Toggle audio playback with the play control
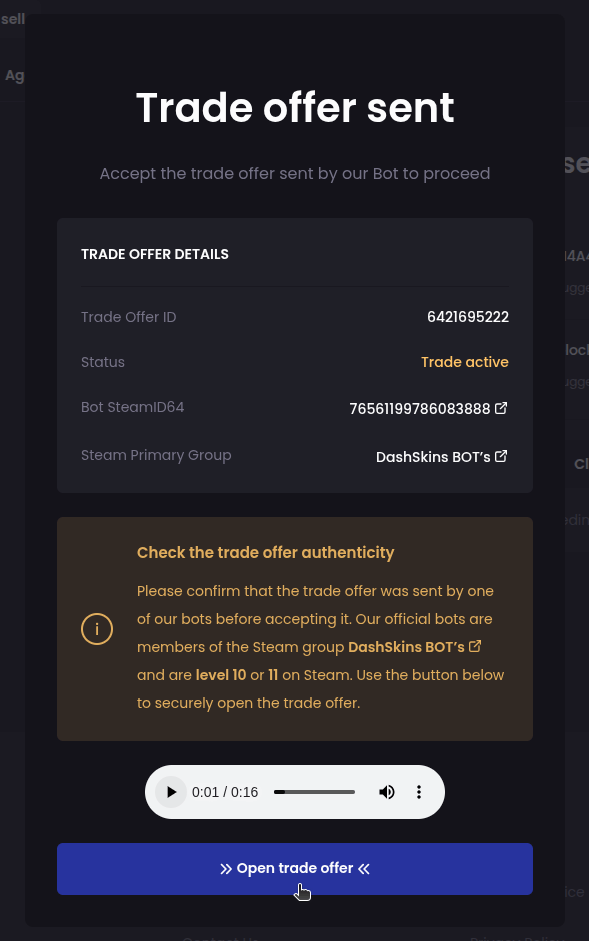589x941 pixels. [x=170, y=791]
